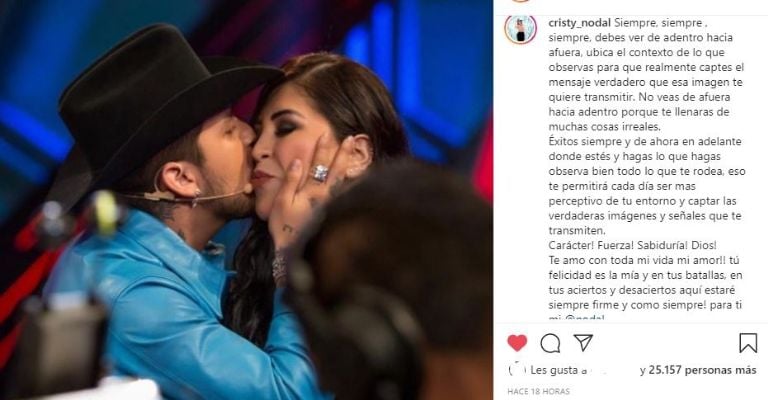Save the post with the bookmark icon
Image resolution: width=768 pixels, height=400 pixels.
pyautogui.click(x=748, y=343)
